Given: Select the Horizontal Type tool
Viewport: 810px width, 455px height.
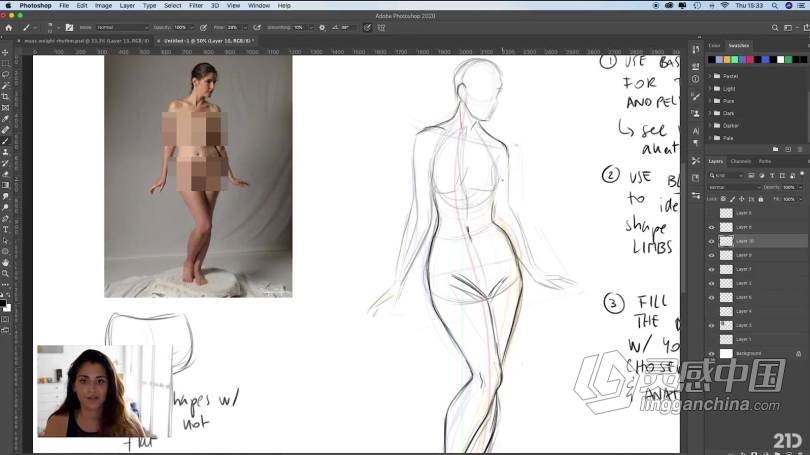Looking at the screenshot, I should 5,229.
